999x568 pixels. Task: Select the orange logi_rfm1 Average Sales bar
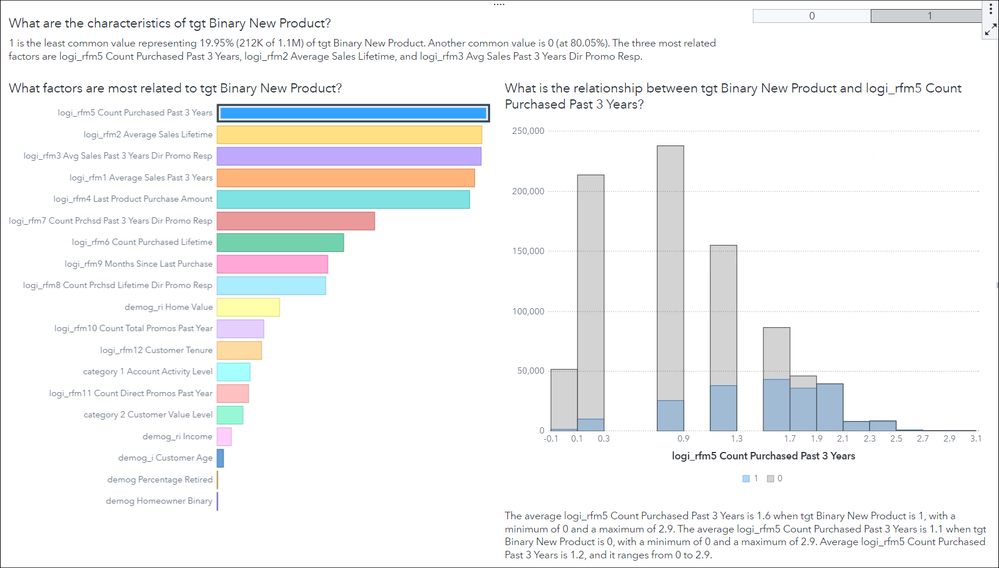tap(346, 177)
